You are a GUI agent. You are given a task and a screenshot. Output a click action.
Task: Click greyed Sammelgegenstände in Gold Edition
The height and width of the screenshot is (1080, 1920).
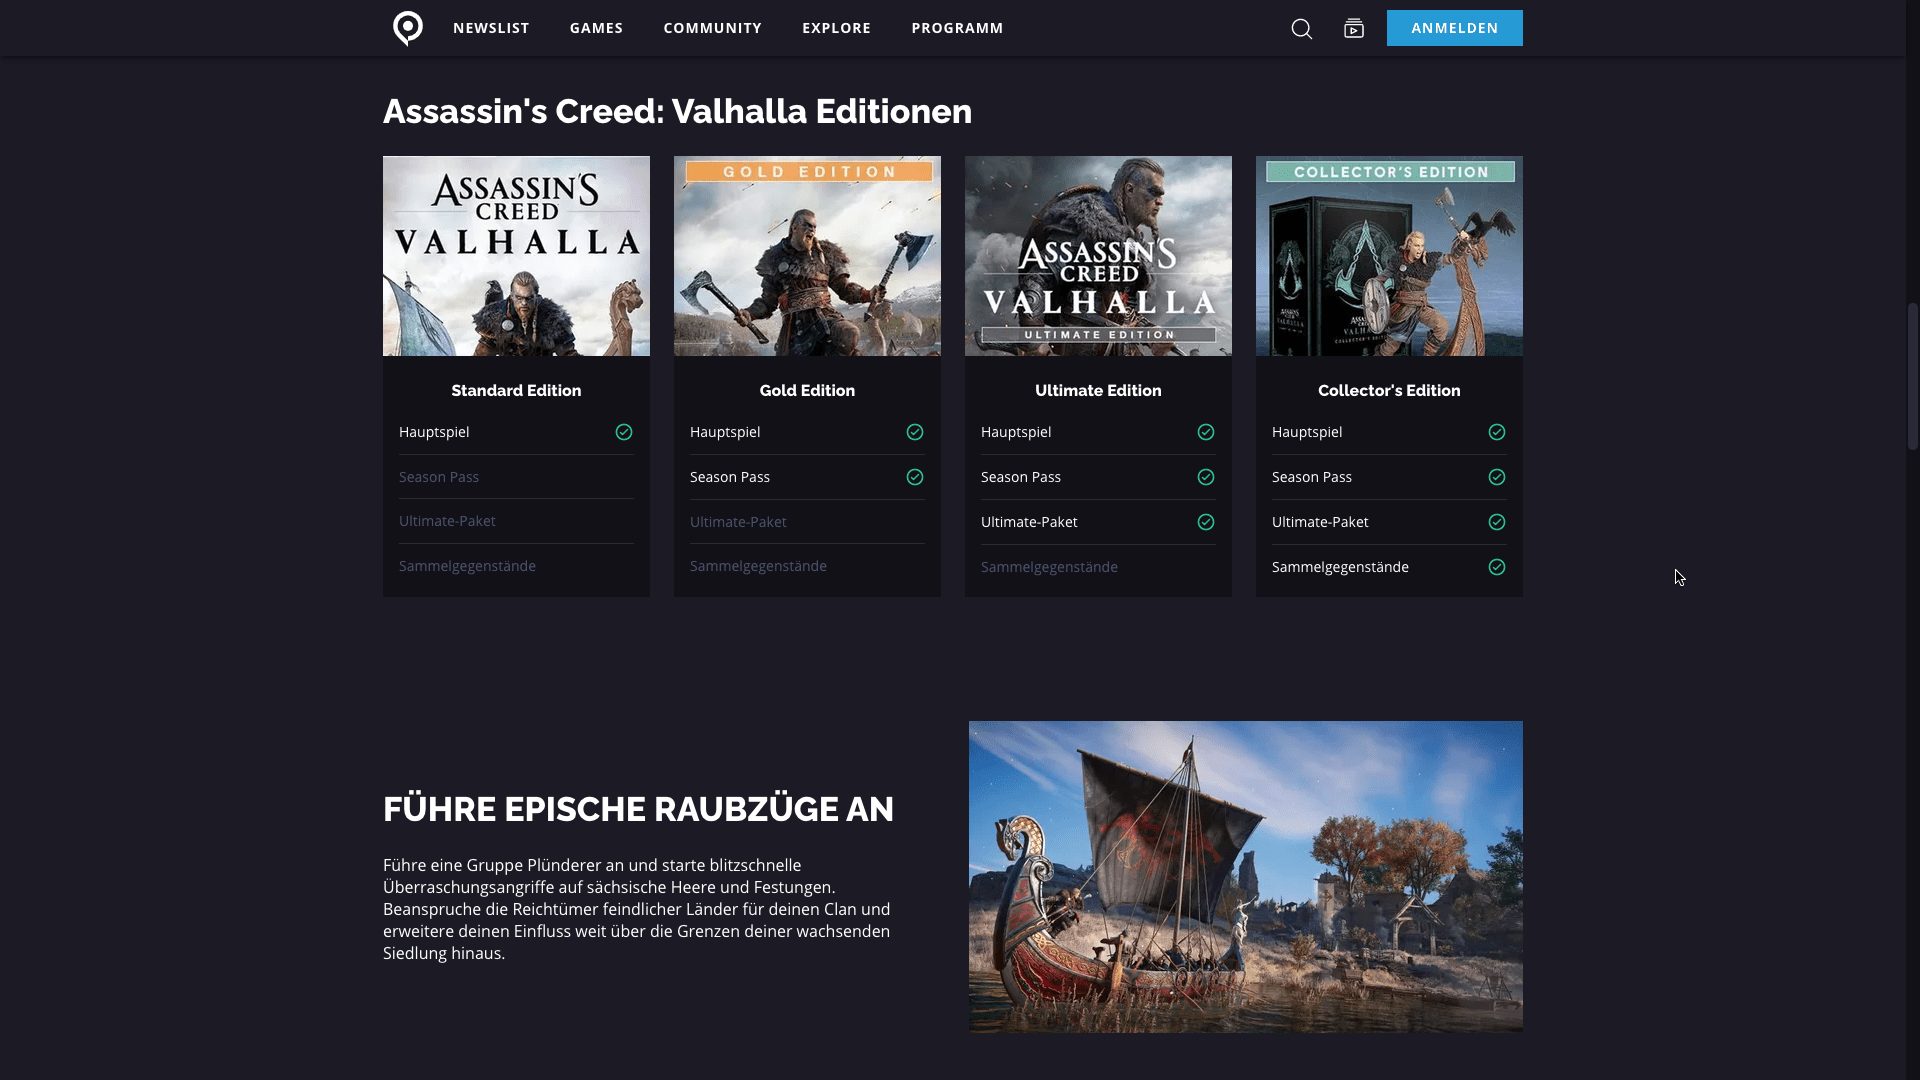tap(758, 566)
